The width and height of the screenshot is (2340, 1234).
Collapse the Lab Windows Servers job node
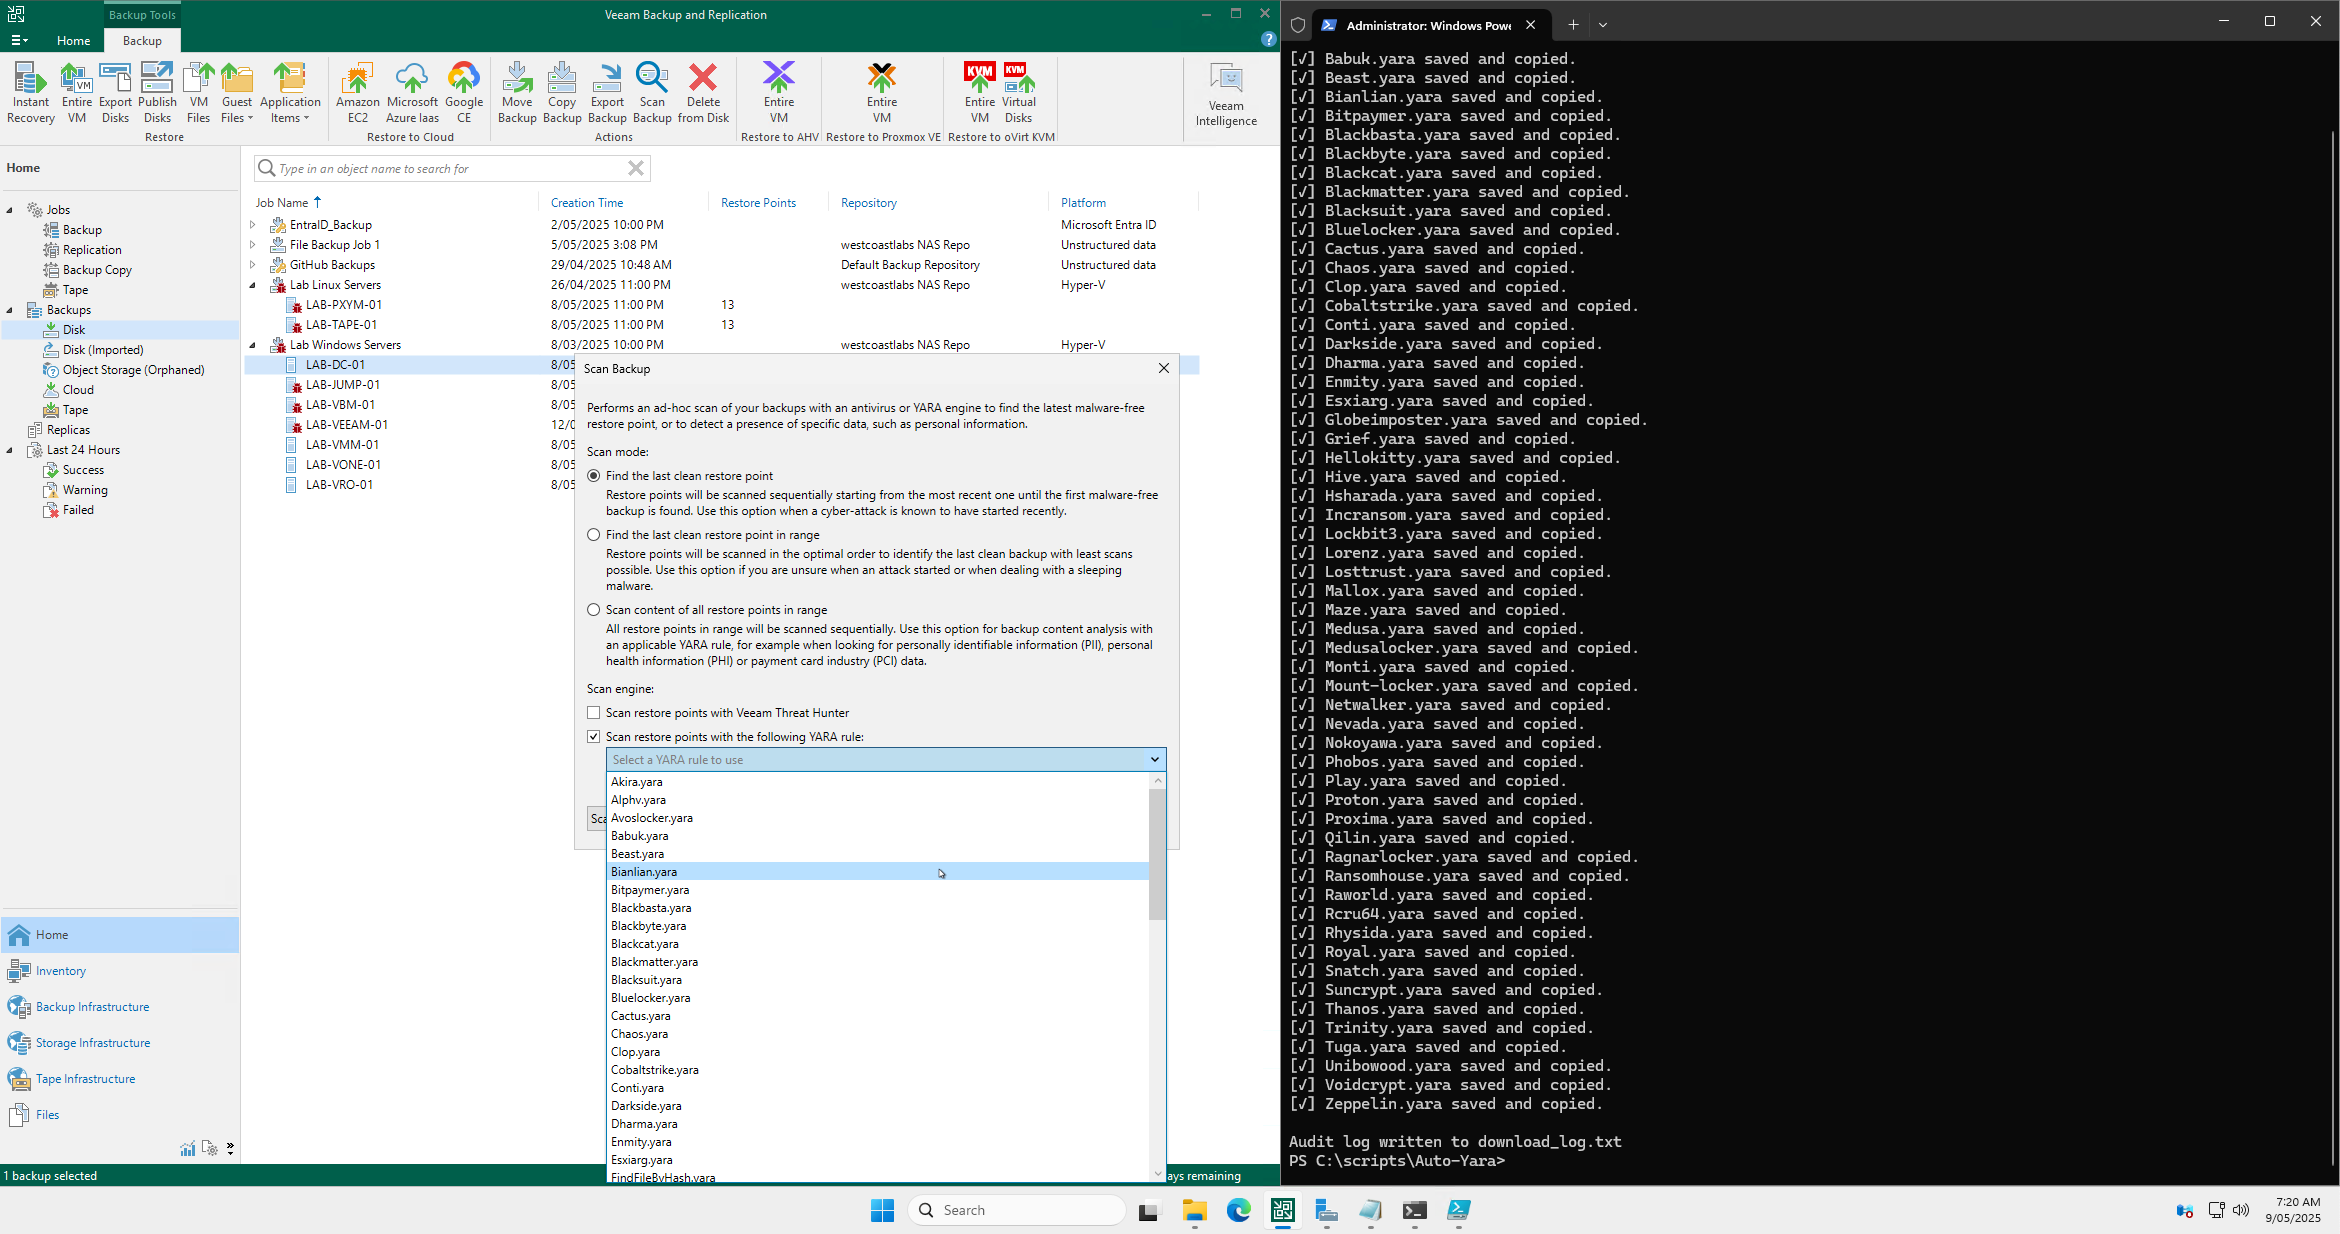tap(252, 345)
